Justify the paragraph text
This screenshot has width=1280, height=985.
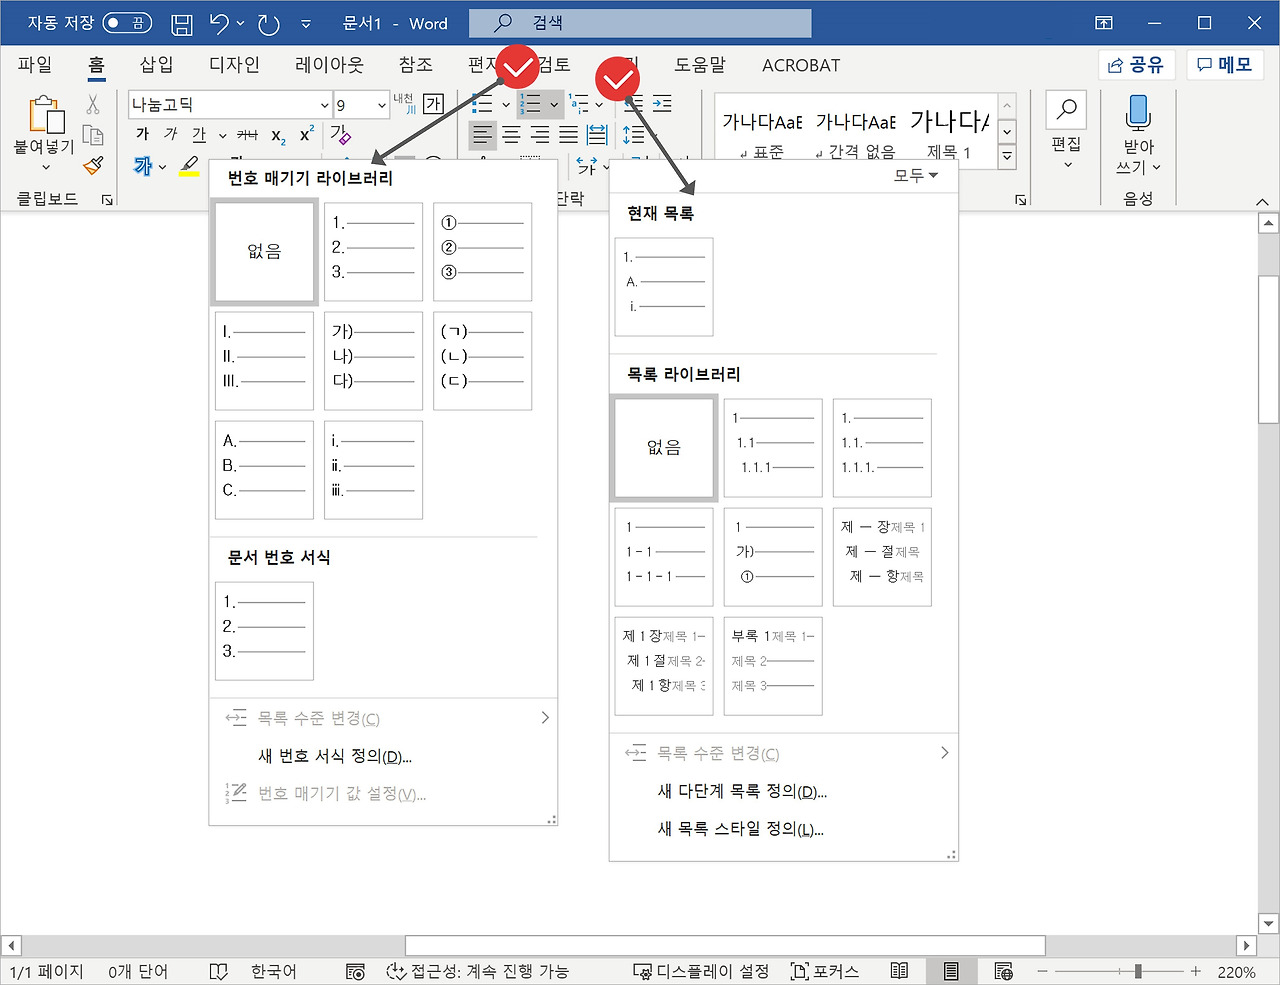568,135
